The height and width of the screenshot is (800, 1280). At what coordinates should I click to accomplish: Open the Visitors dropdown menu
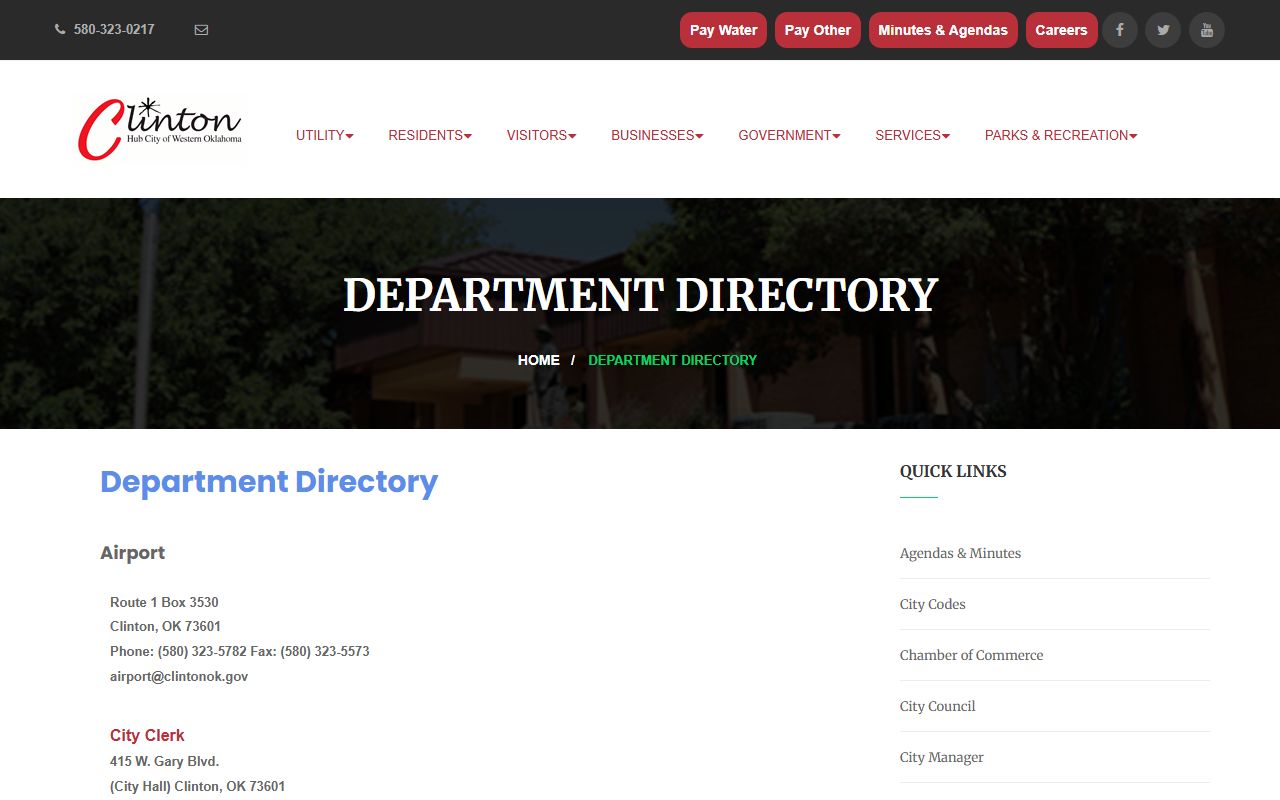[541, 135]
